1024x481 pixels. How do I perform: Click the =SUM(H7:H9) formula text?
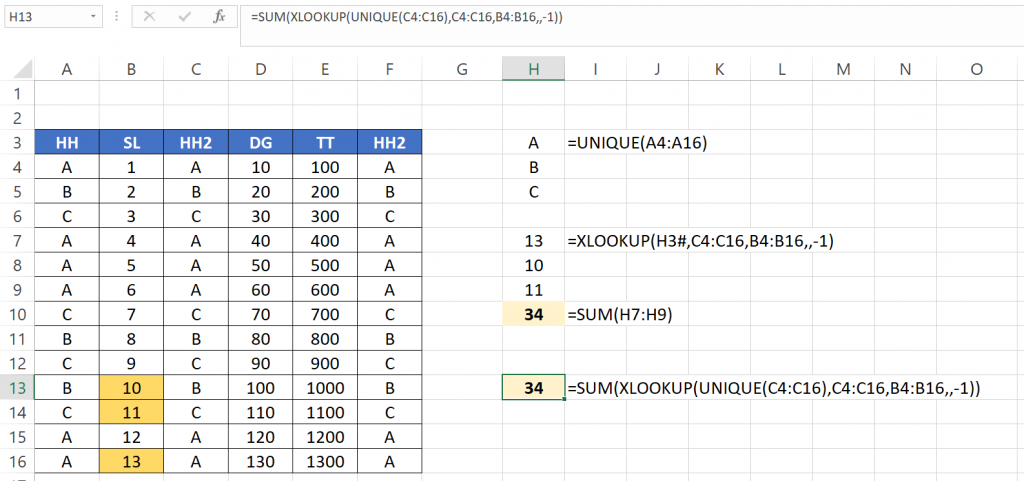[620, 315]
